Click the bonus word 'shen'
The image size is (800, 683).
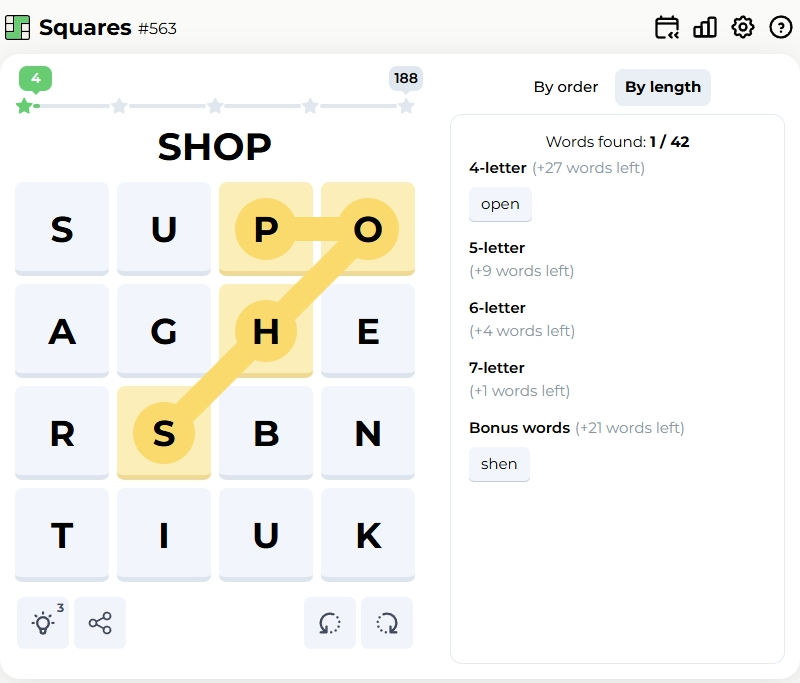[499, 464]
